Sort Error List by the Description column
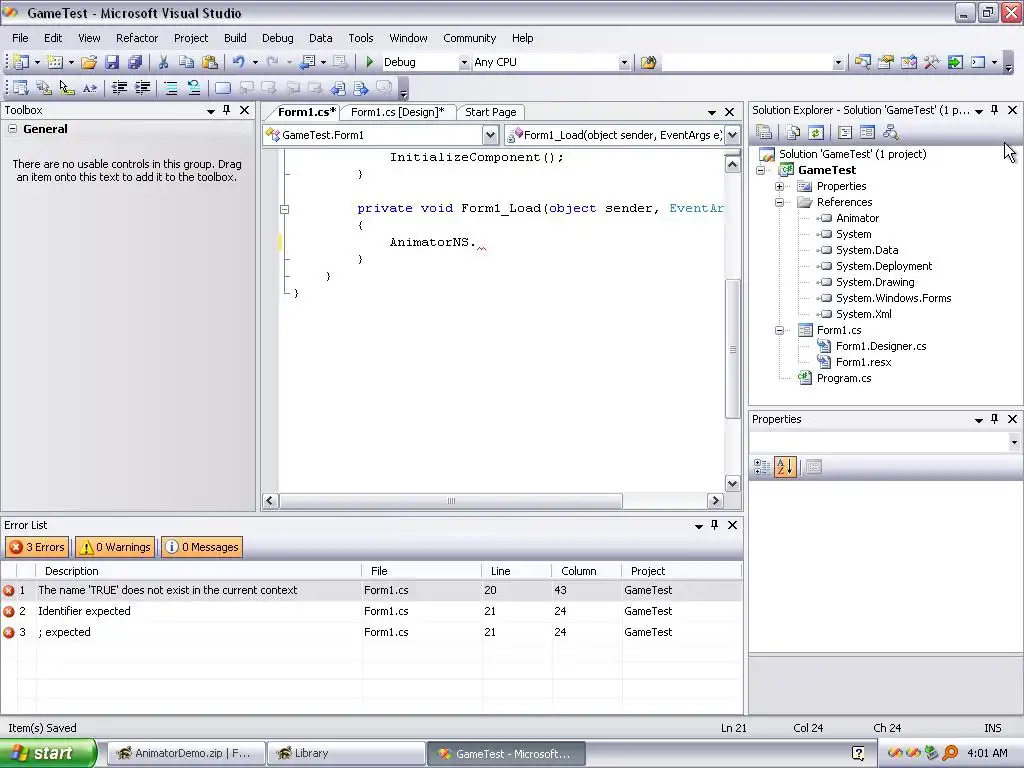This screenshot has height=768, width=1024. click(x=199, y=571)
